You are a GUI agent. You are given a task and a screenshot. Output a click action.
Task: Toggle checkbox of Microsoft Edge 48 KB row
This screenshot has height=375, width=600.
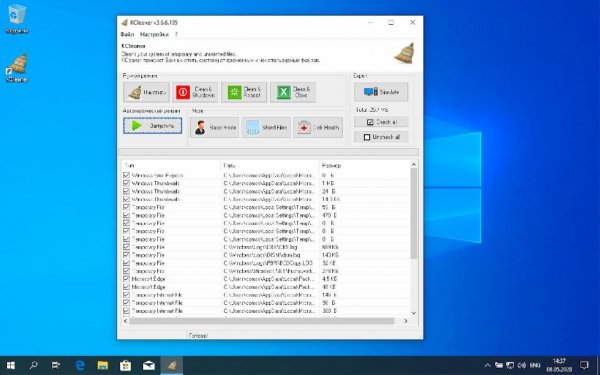coord(126,287)
